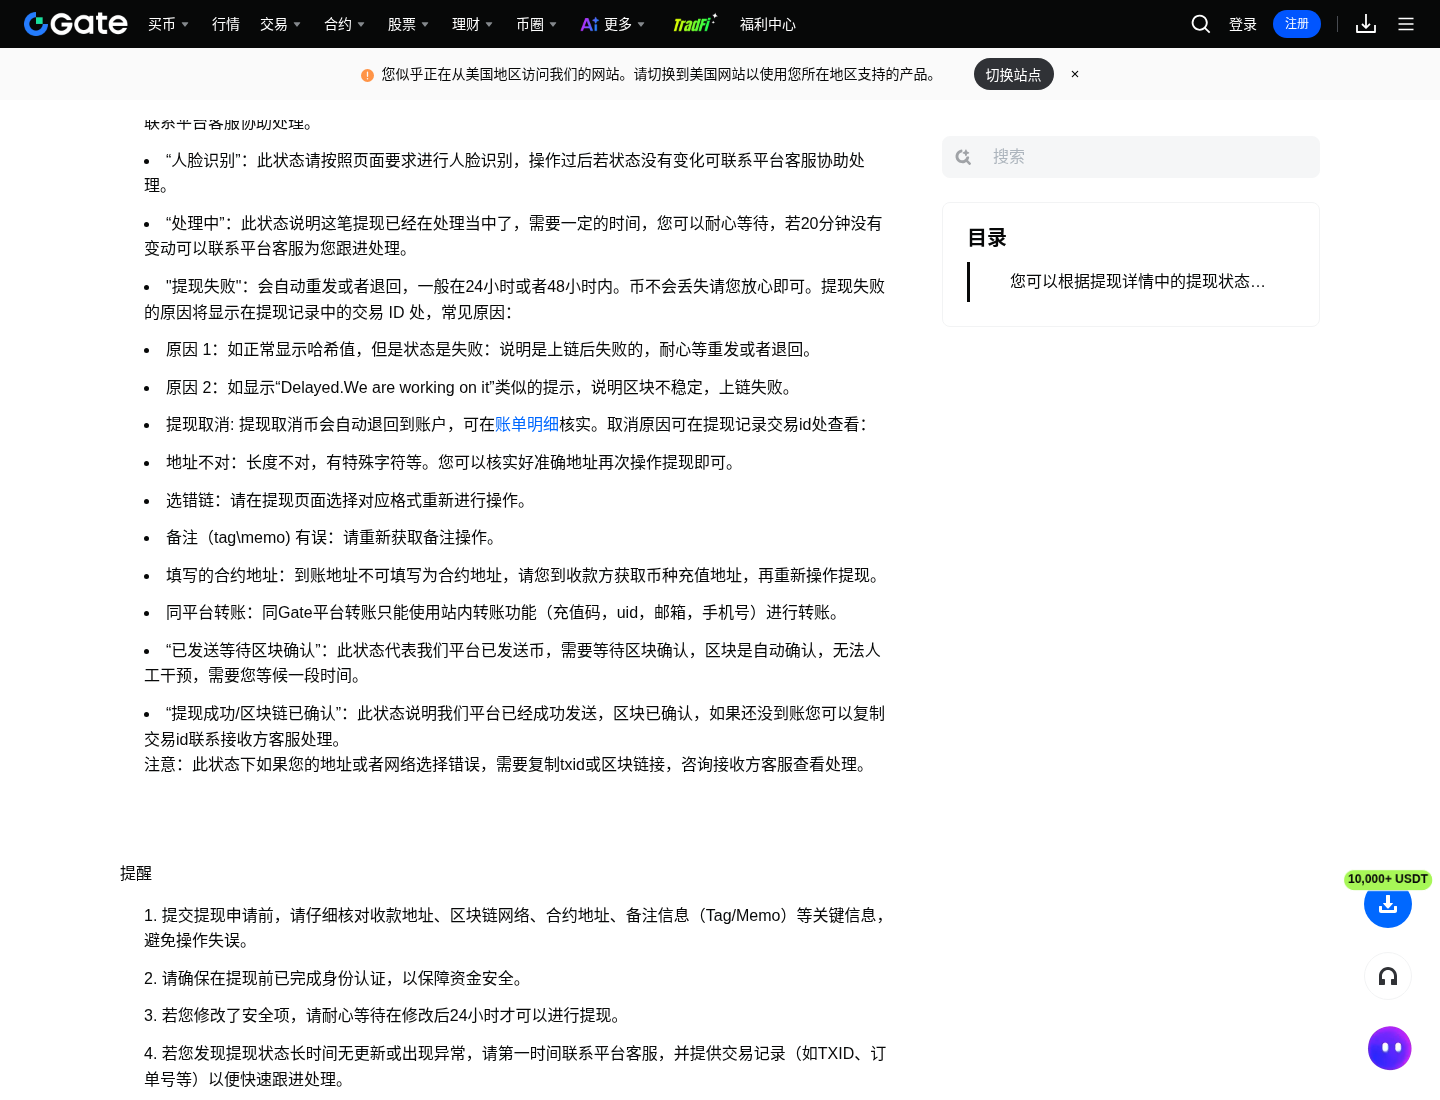The width and height of the screenshot is (1440, 1100).
Task: Click the search icon inside the search box
Action: pyautogui.click(x=963, y=157)
